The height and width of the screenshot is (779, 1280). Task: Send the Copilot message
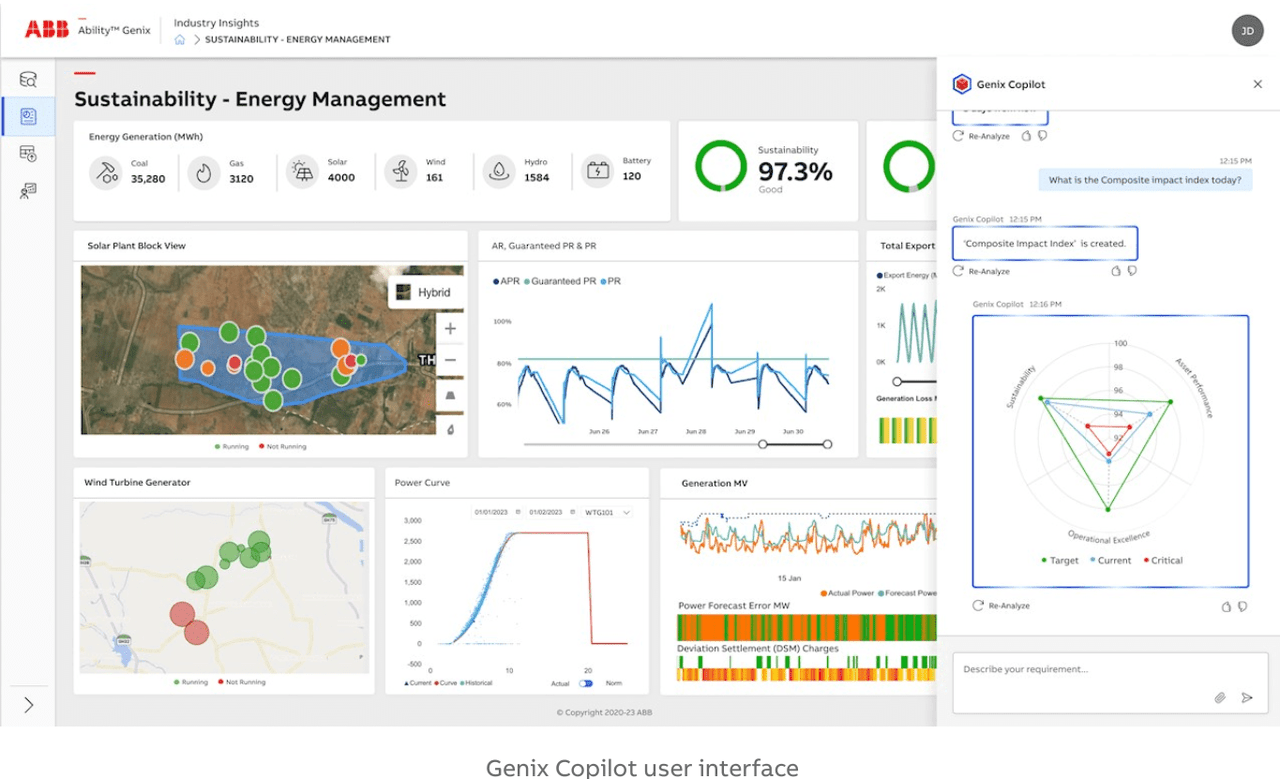point(1247,698)
